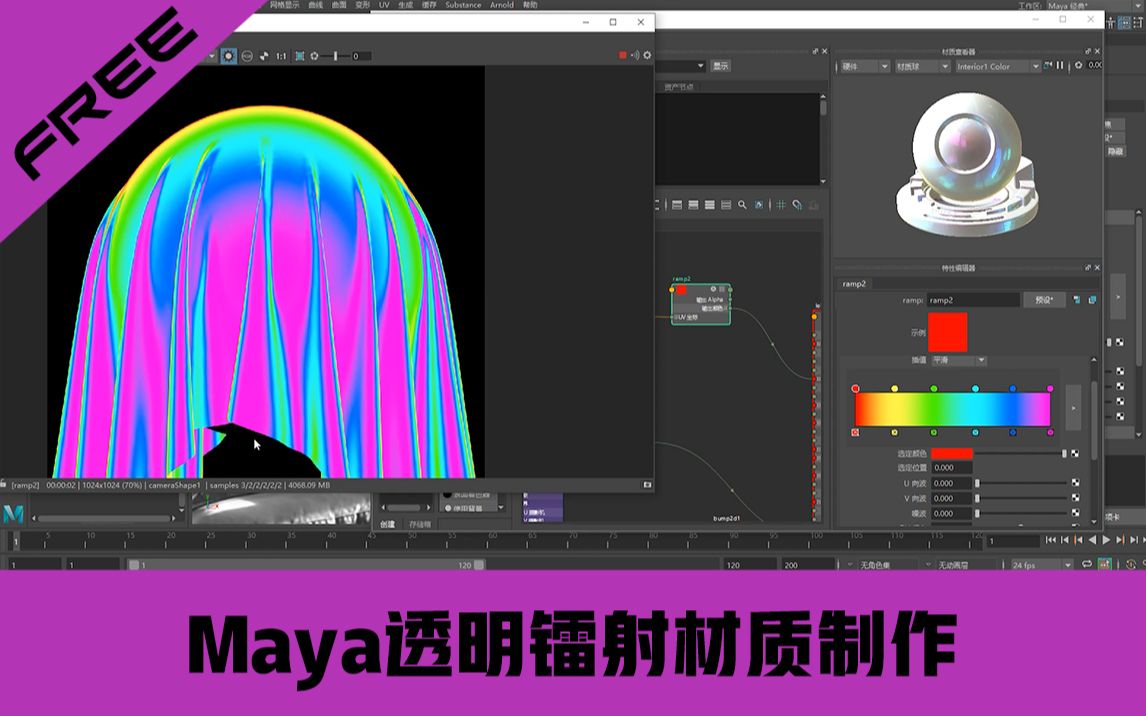Open the Mesh Display menu
Viewport: 1146px width, 716px height.
click(x=284, y=5)
